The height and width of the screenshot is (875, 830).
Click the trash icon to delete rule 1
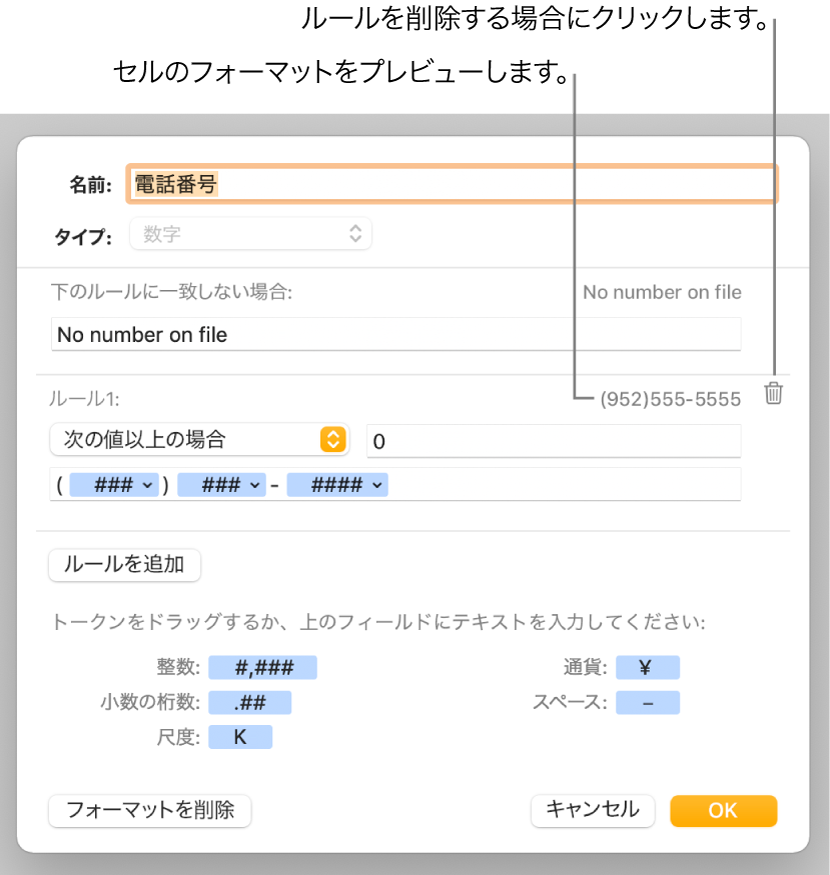tap(775, 395)
